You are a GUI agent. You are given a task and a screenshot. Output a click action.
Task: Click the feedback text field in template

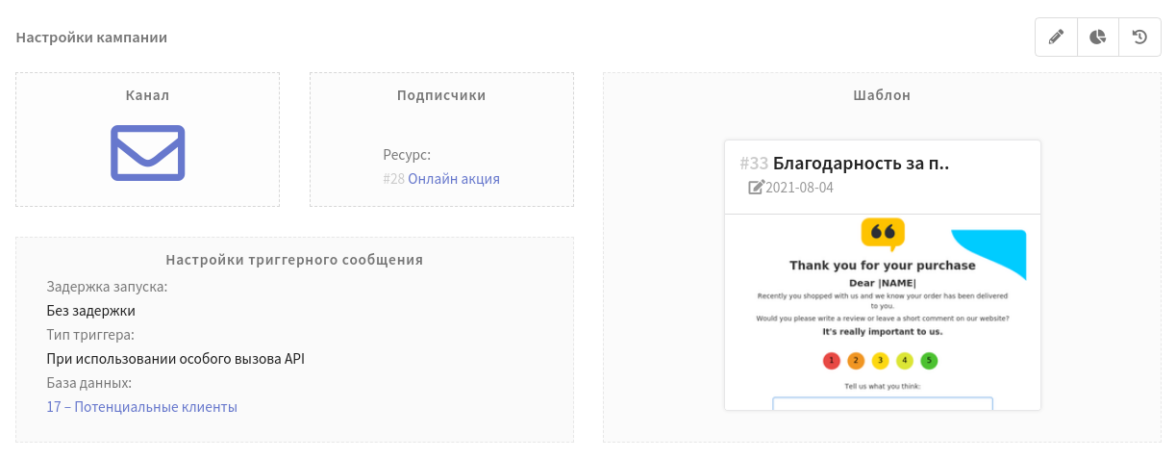point(882,403)
